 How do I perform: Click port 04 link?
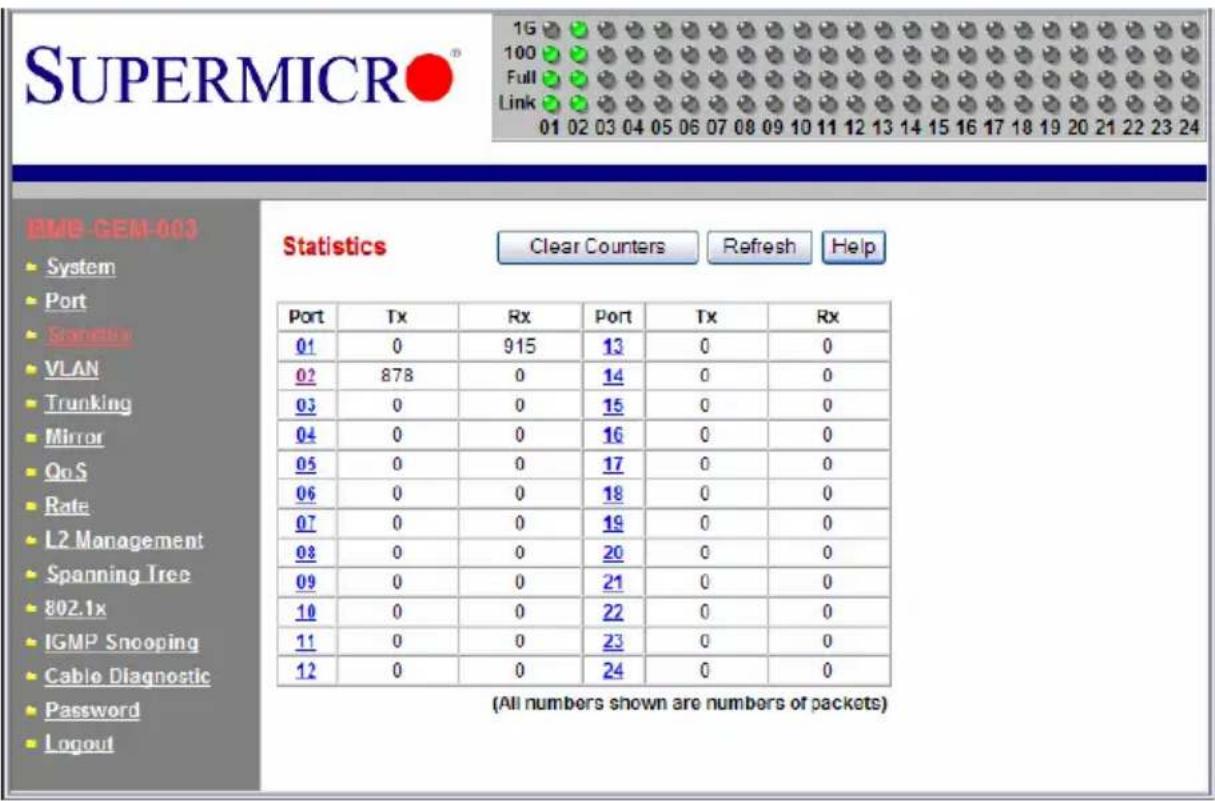tap(307, 435)
